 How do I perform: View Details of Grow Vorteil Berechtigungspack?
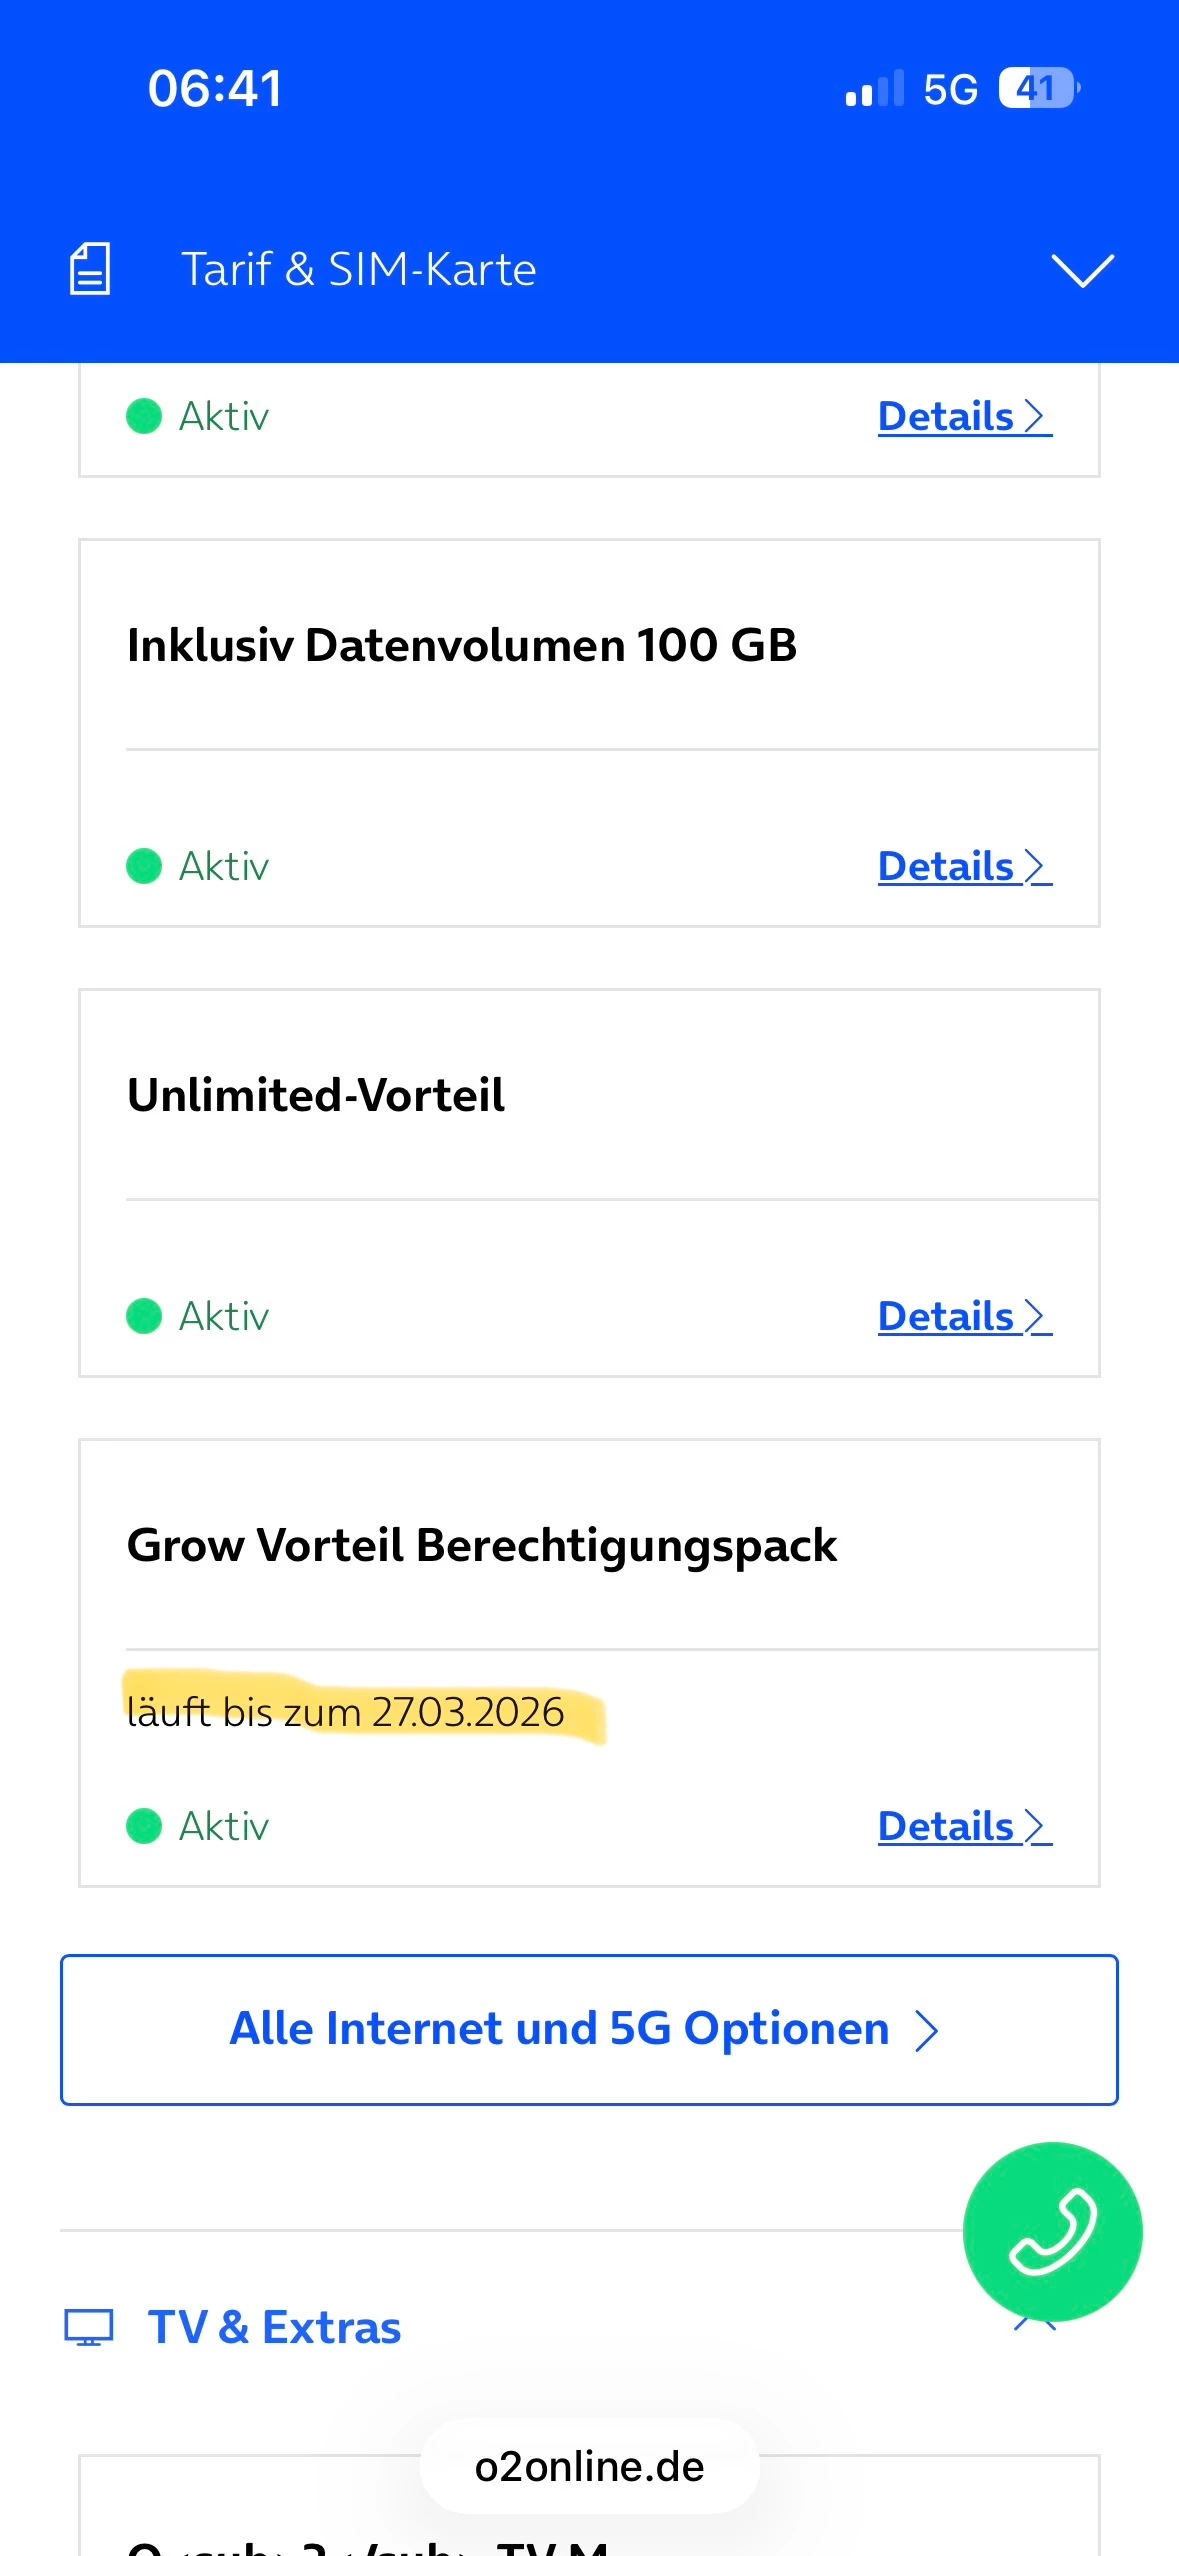[x=964, y=1826]
